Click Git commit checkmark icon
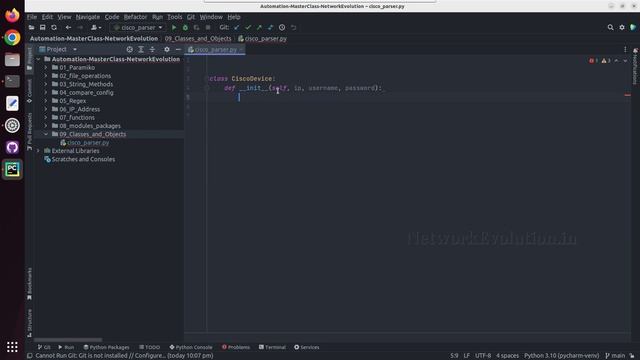 pos(248,27)
